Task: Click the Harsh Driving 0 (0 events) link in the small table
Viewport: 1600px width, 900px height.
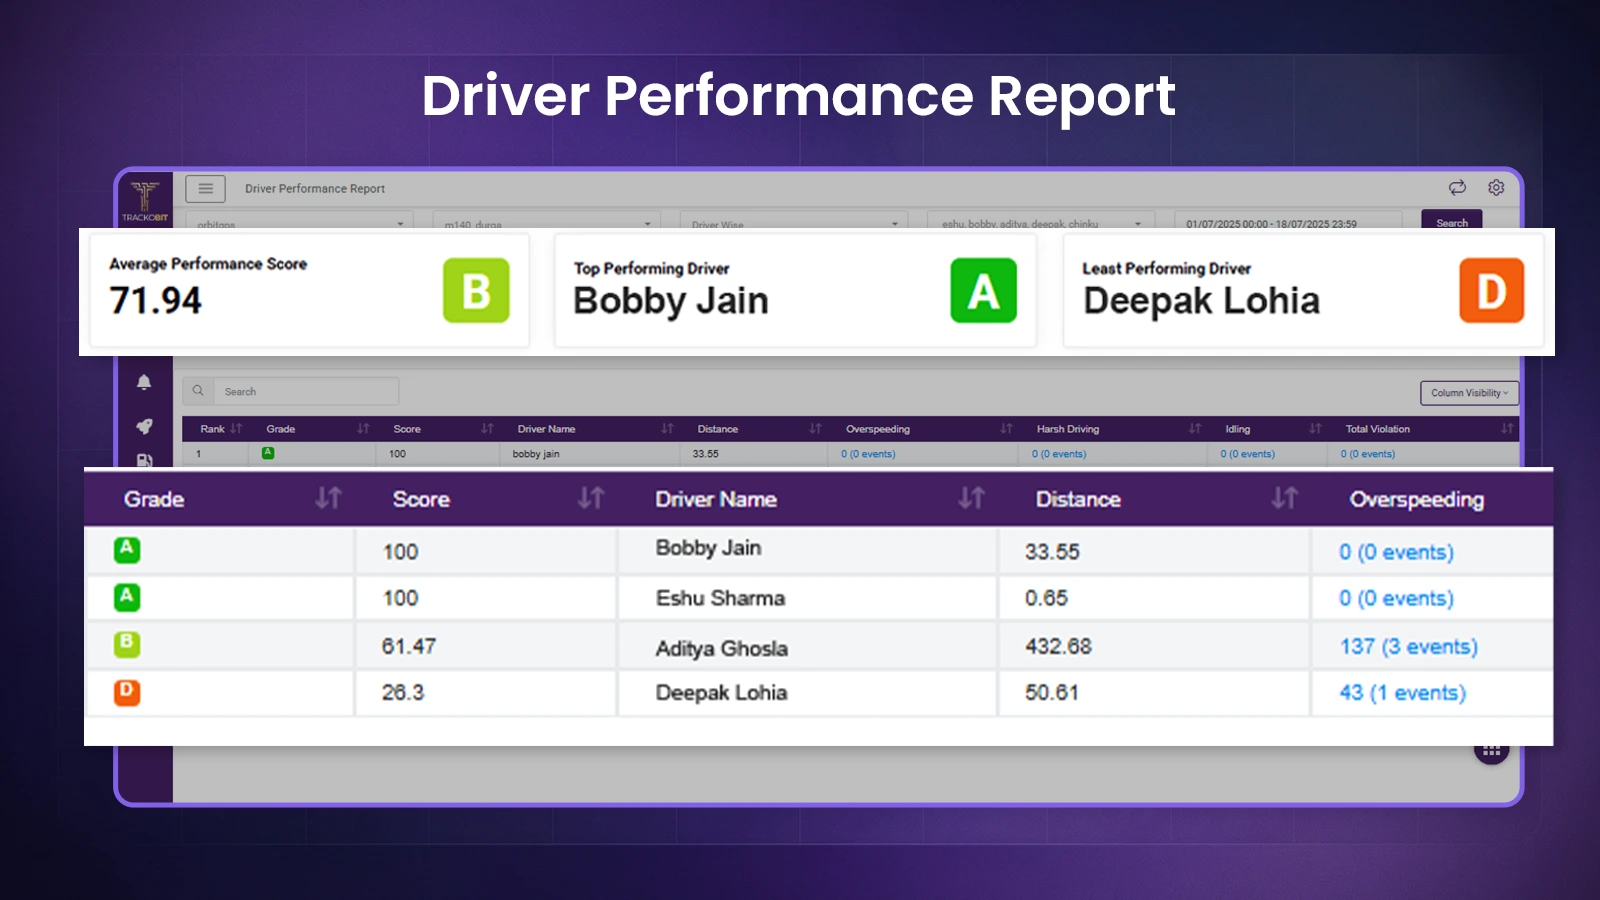Action: click(x=1059, y=454)
